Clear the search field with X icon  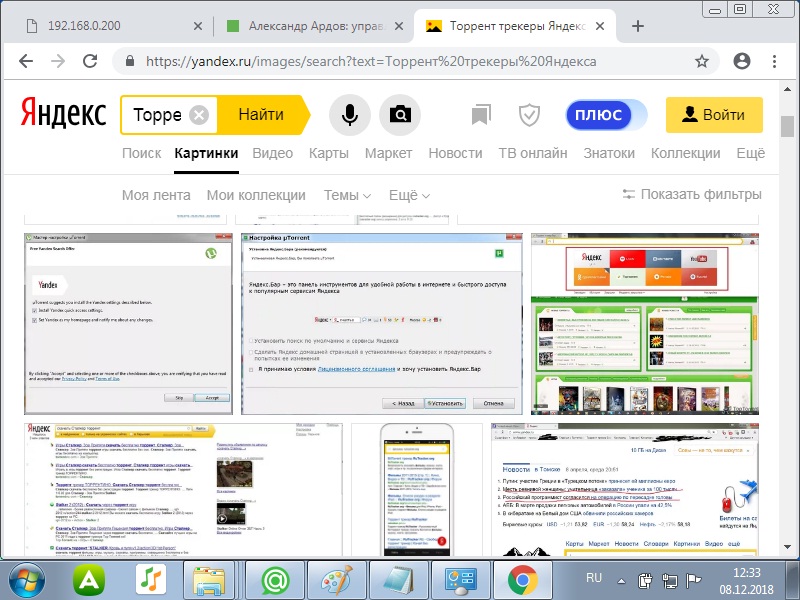[199, 115]
